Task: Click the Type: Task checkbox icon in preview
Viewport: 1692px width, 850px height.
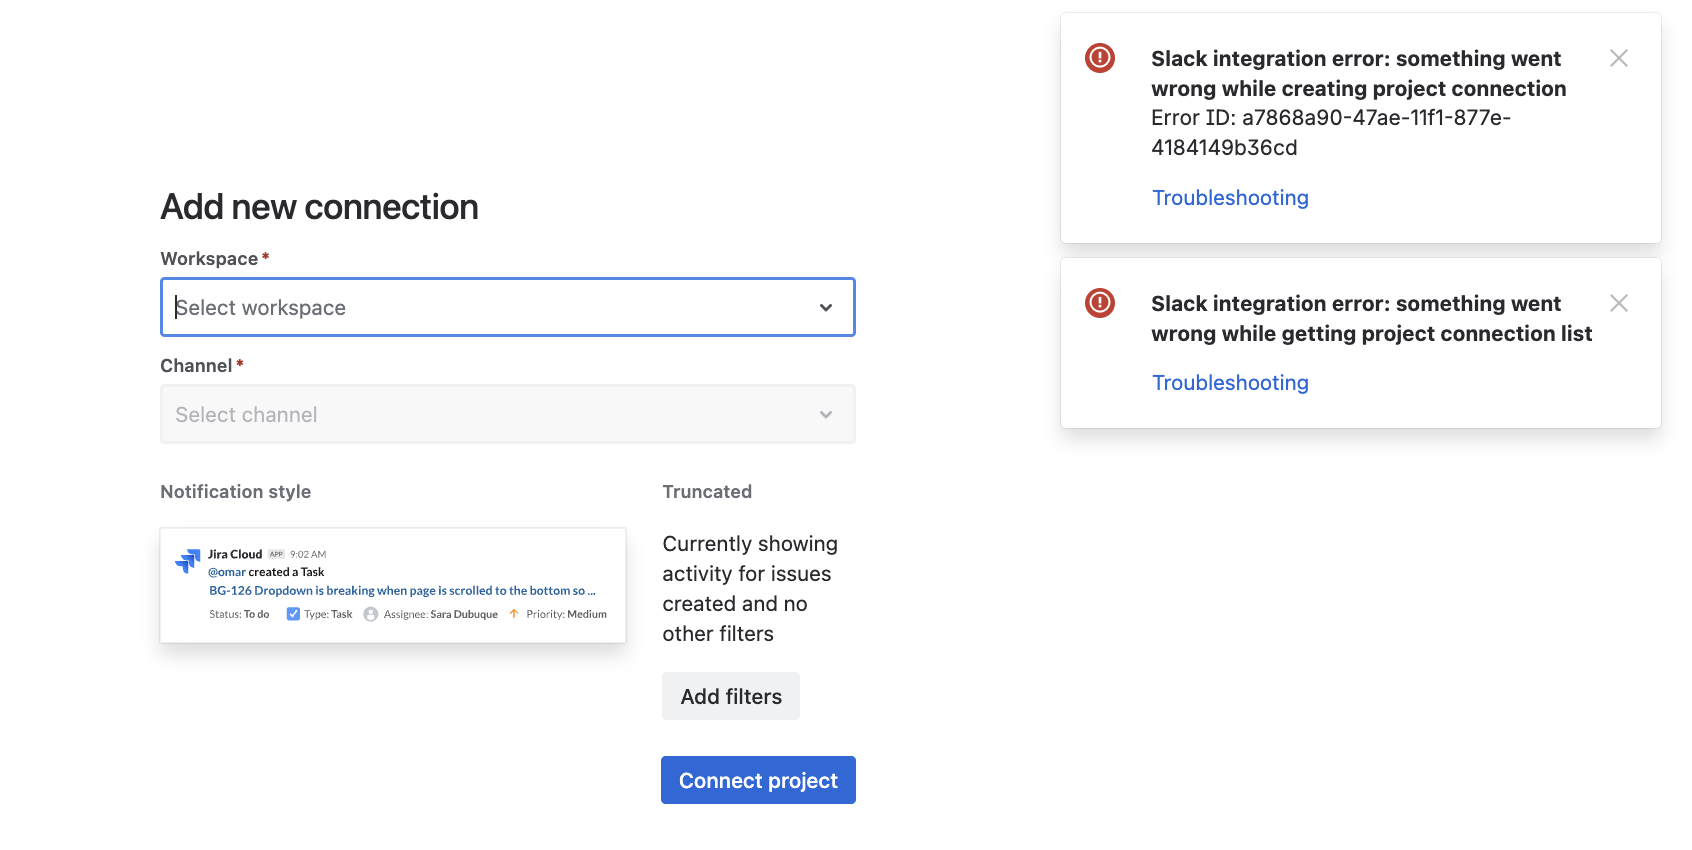Action: tap(293, 614)
